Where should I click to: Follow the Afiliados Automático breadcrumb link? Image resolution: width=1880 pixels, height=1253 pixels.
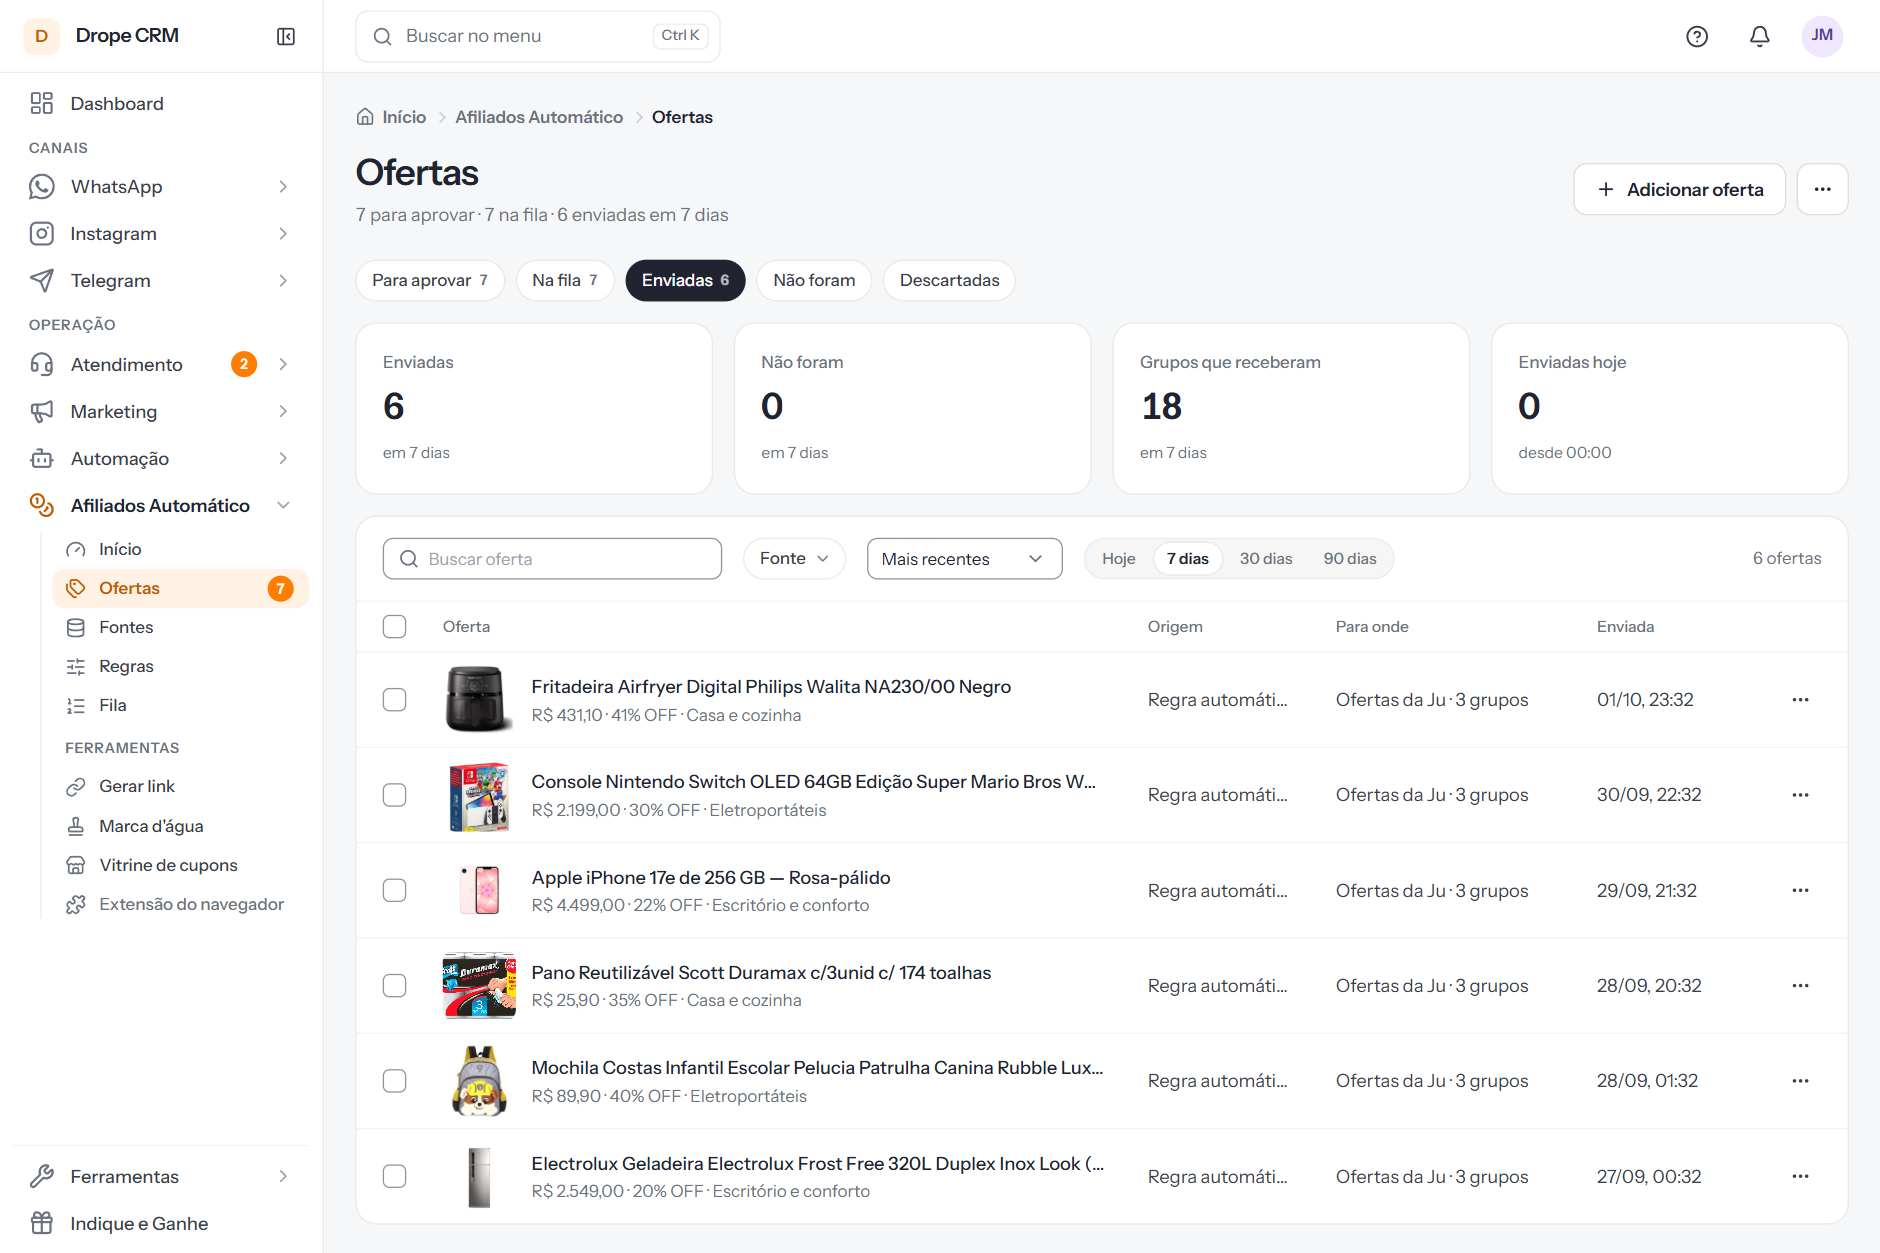(x=539, y=117)
